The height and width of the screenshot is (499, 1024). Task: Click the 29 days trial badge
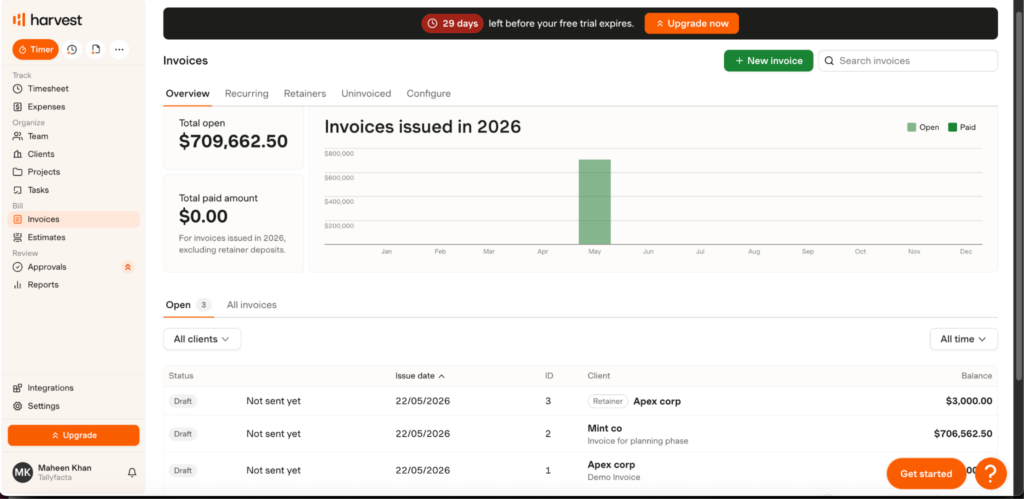pos(453,24)
